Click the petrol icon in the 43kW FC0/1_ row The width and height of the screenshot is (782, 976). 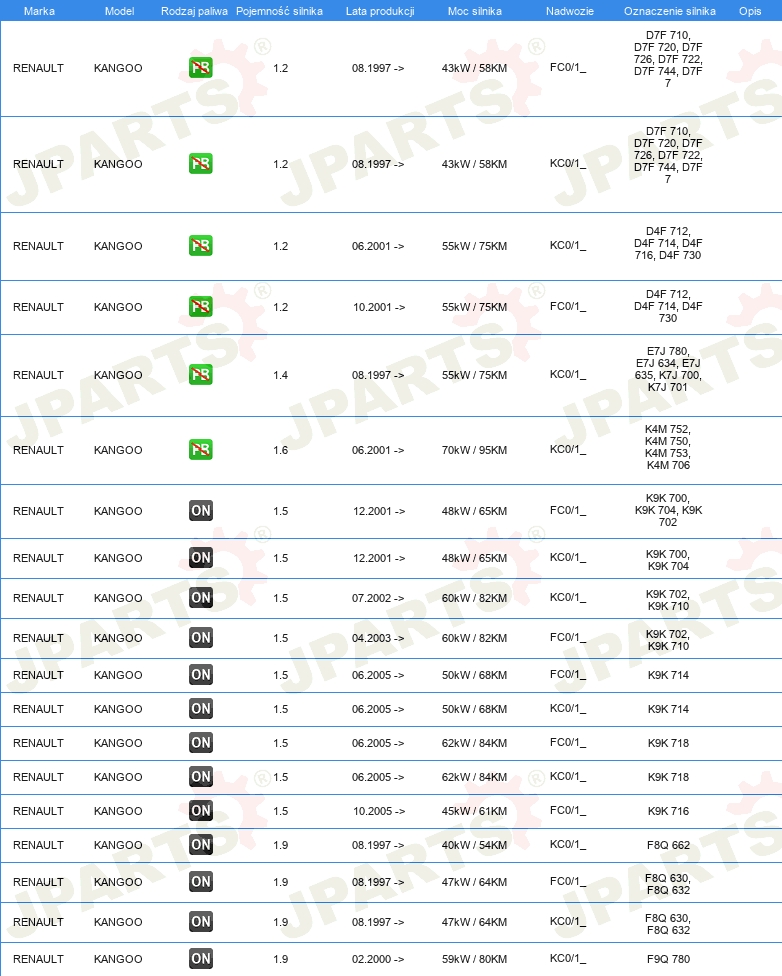tap(200, 67)
